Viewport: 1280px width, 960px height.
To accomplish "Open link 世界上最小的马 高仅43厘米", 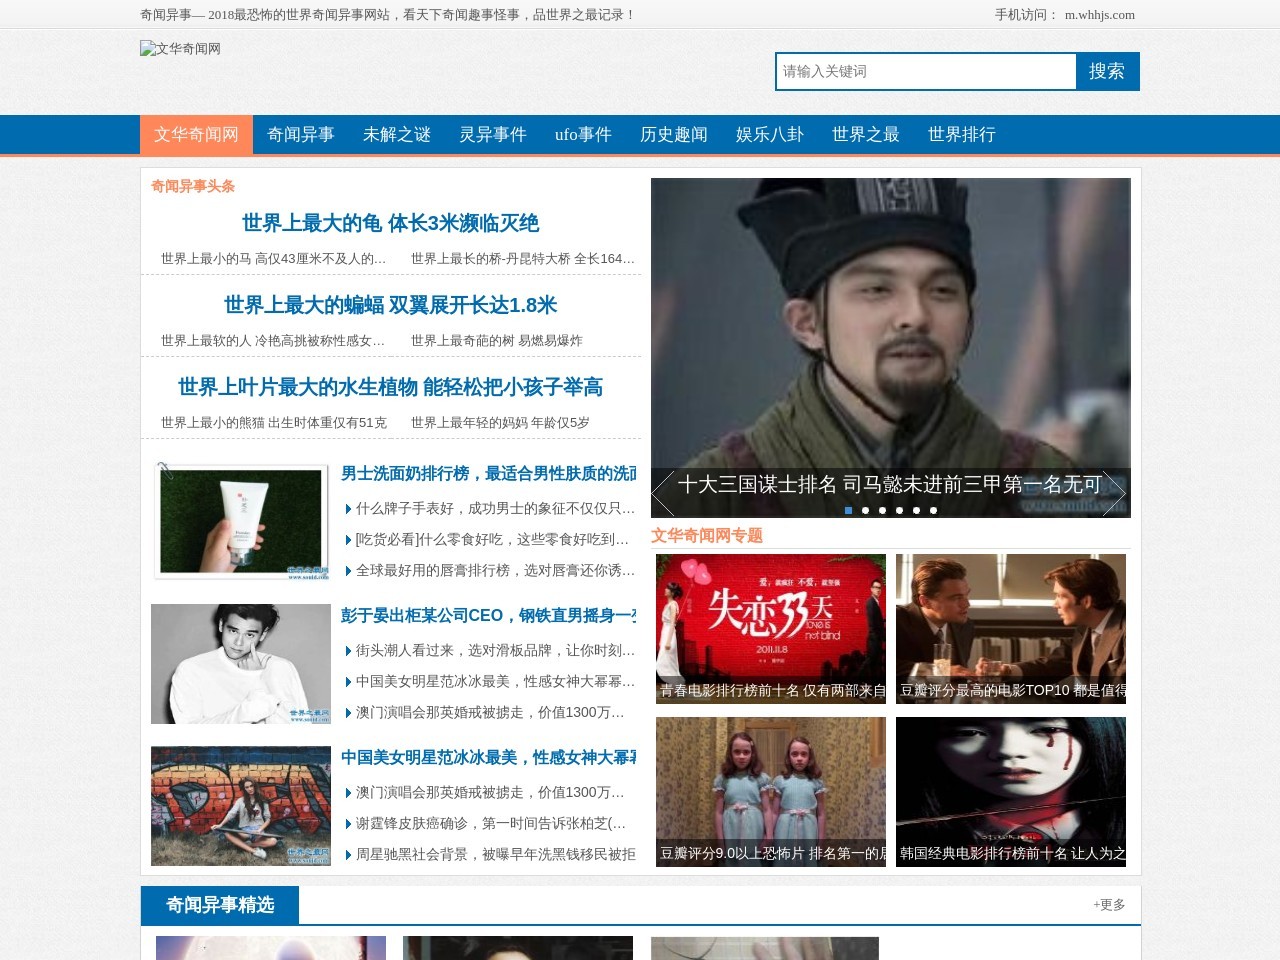I will click(x=274, y=258).
